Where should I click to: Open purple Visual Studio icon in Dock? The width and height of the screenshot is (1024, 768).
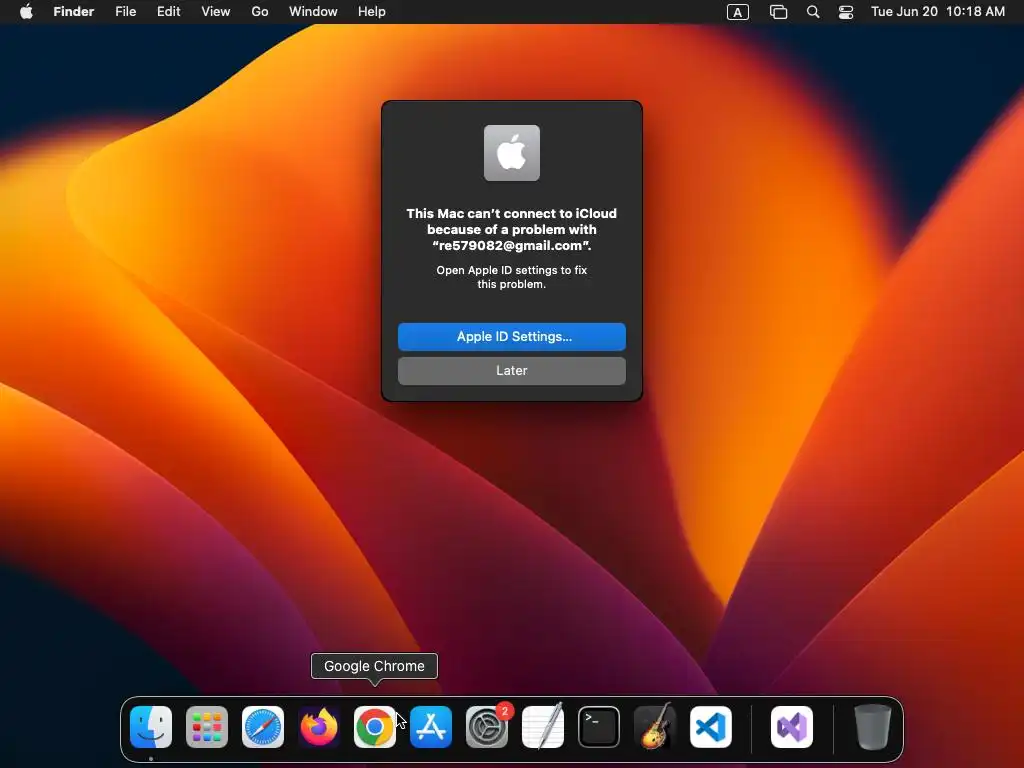pos(792,727)
